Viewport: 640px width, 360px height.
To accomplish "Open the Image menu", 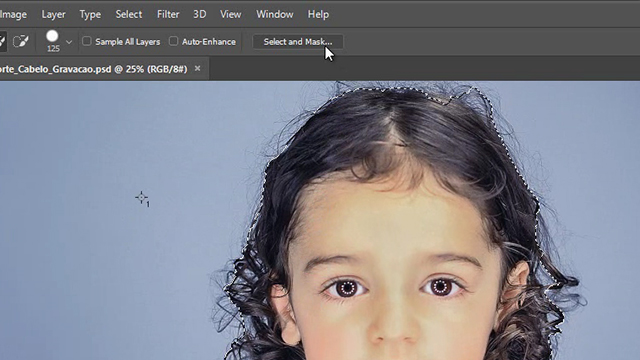I will pos(13,14).
